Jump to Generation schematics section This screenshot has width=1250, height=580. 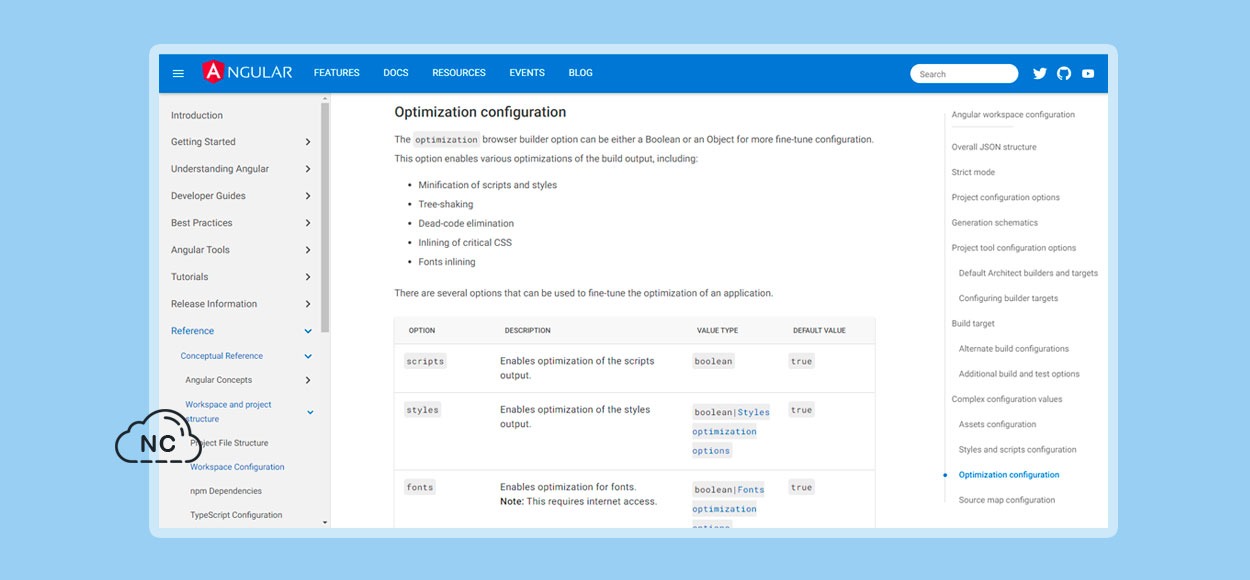(995, 223)
